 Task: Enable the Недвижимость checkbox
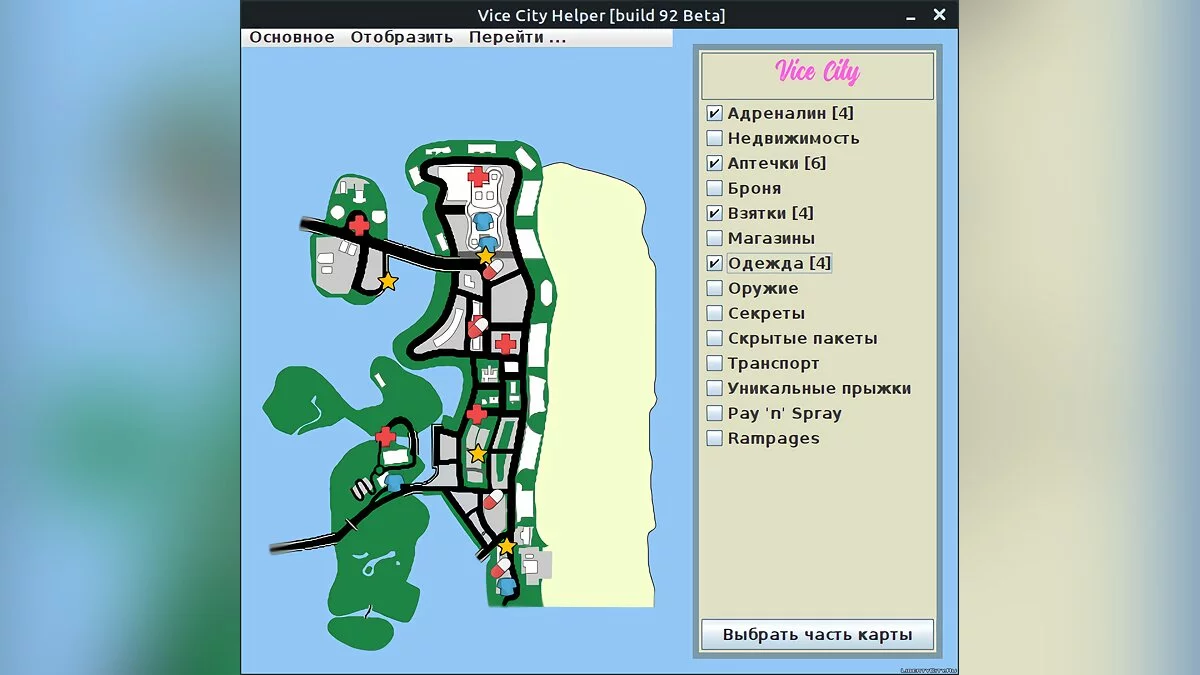point(714,138)
